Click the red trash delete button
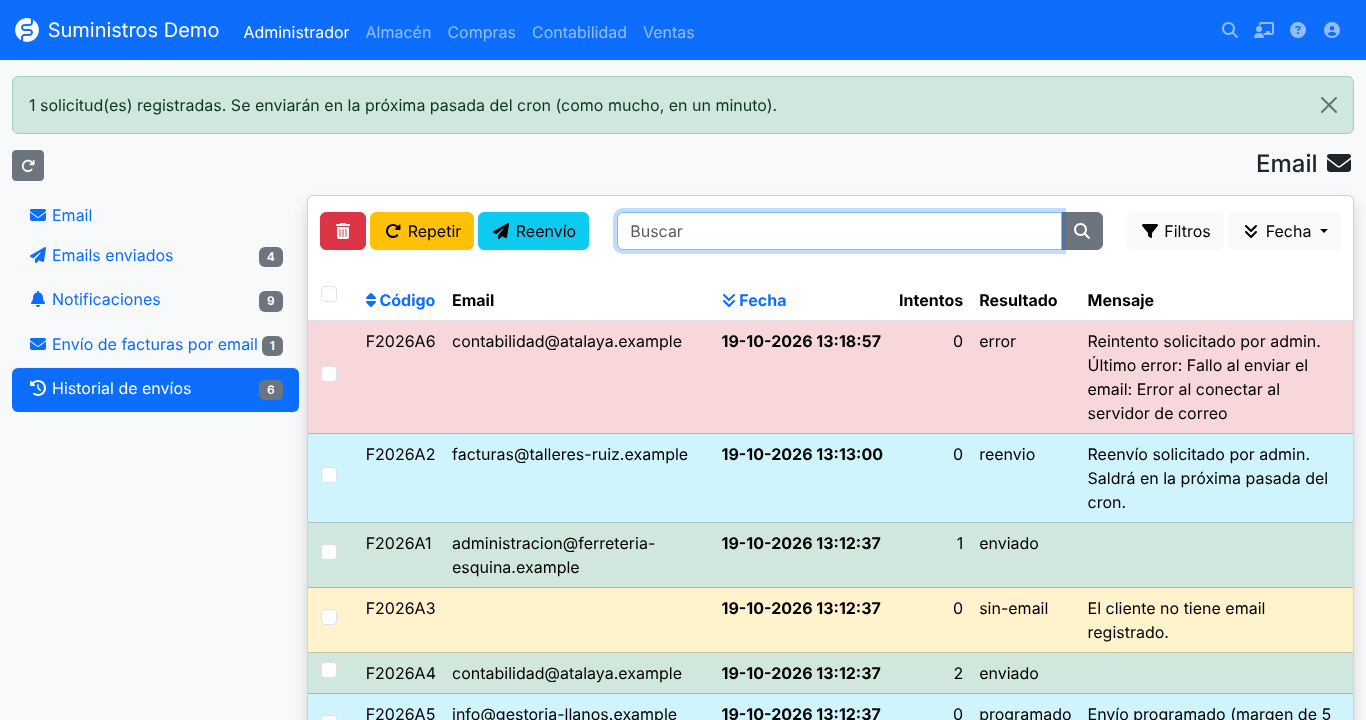1366x720 pixels. pos(343,231)
